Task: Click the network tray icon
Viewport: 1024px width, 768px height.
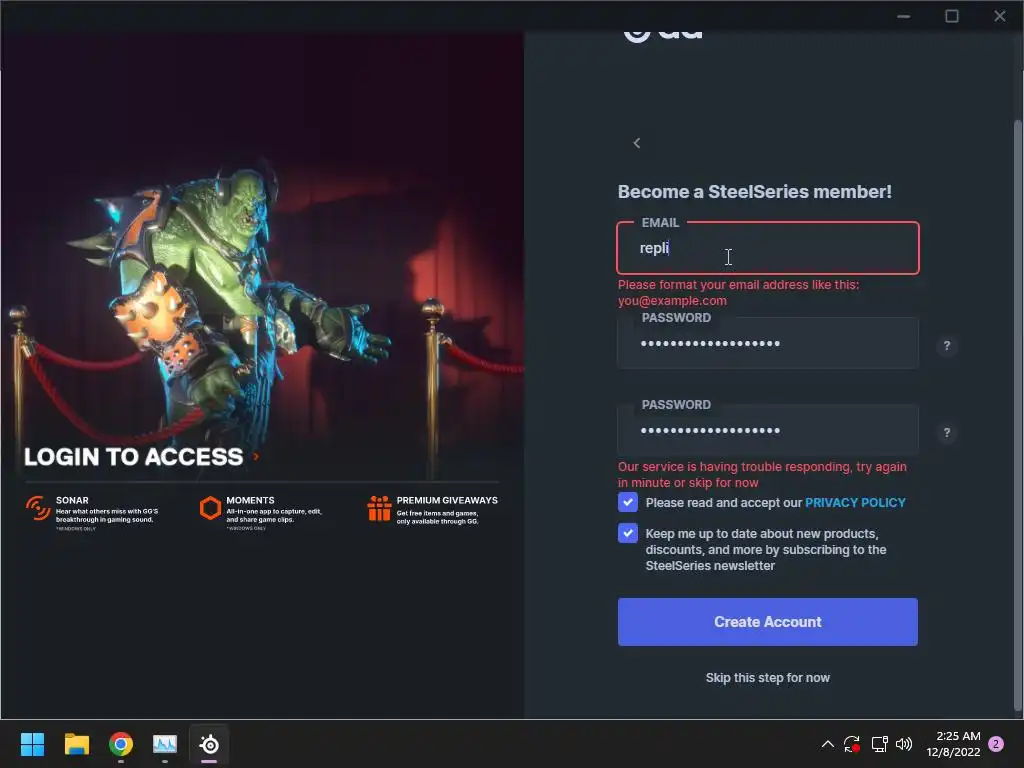Action: (879, 744)
